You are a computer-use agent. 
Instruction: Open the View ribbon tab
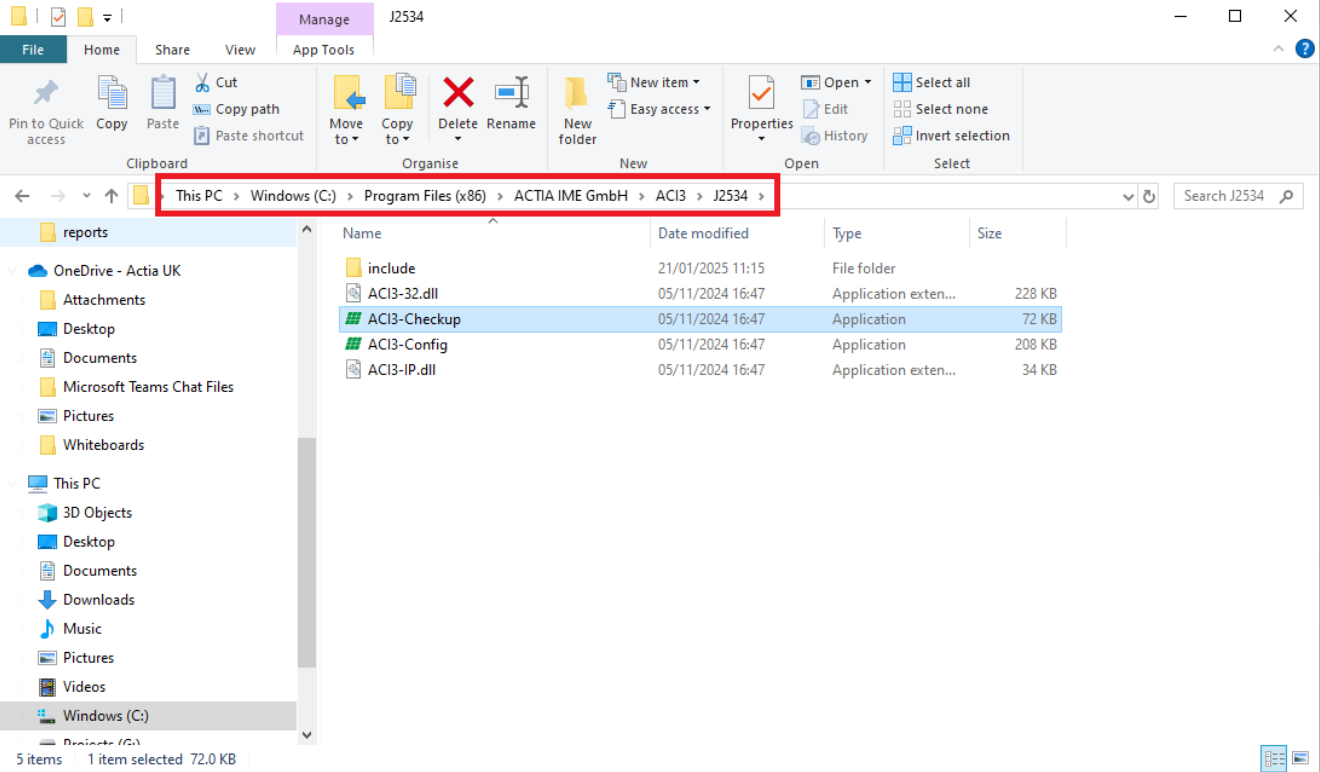coord(240,49)
